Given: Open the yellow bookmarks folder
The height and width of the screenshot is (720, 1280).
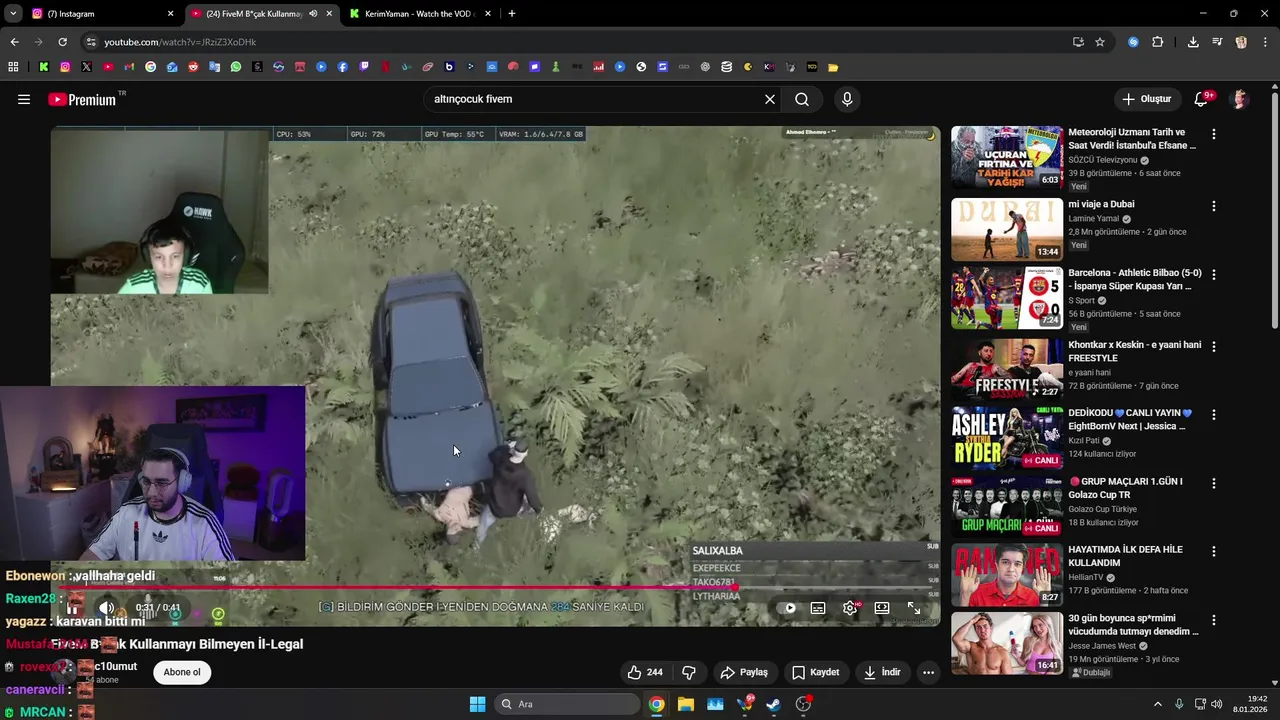Looking at the screenshot, I should click(x=833, y=67).
